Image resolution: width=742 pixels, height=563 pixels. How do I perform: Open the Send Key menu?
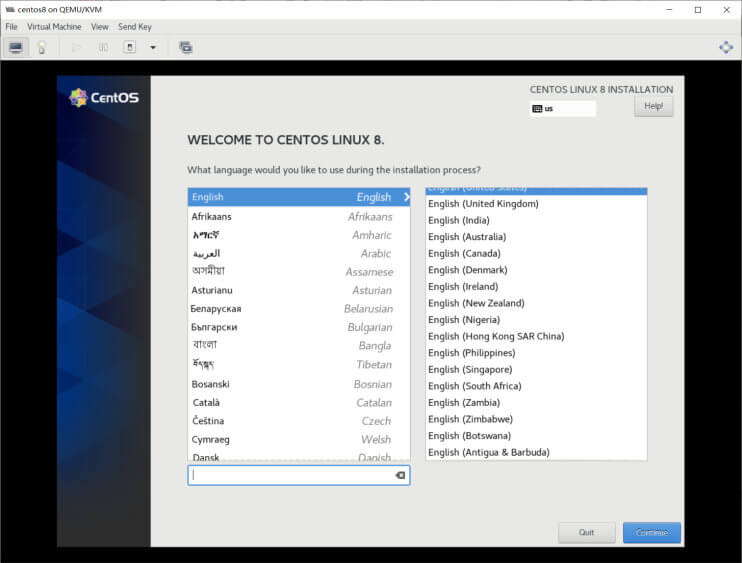point(135,27)
